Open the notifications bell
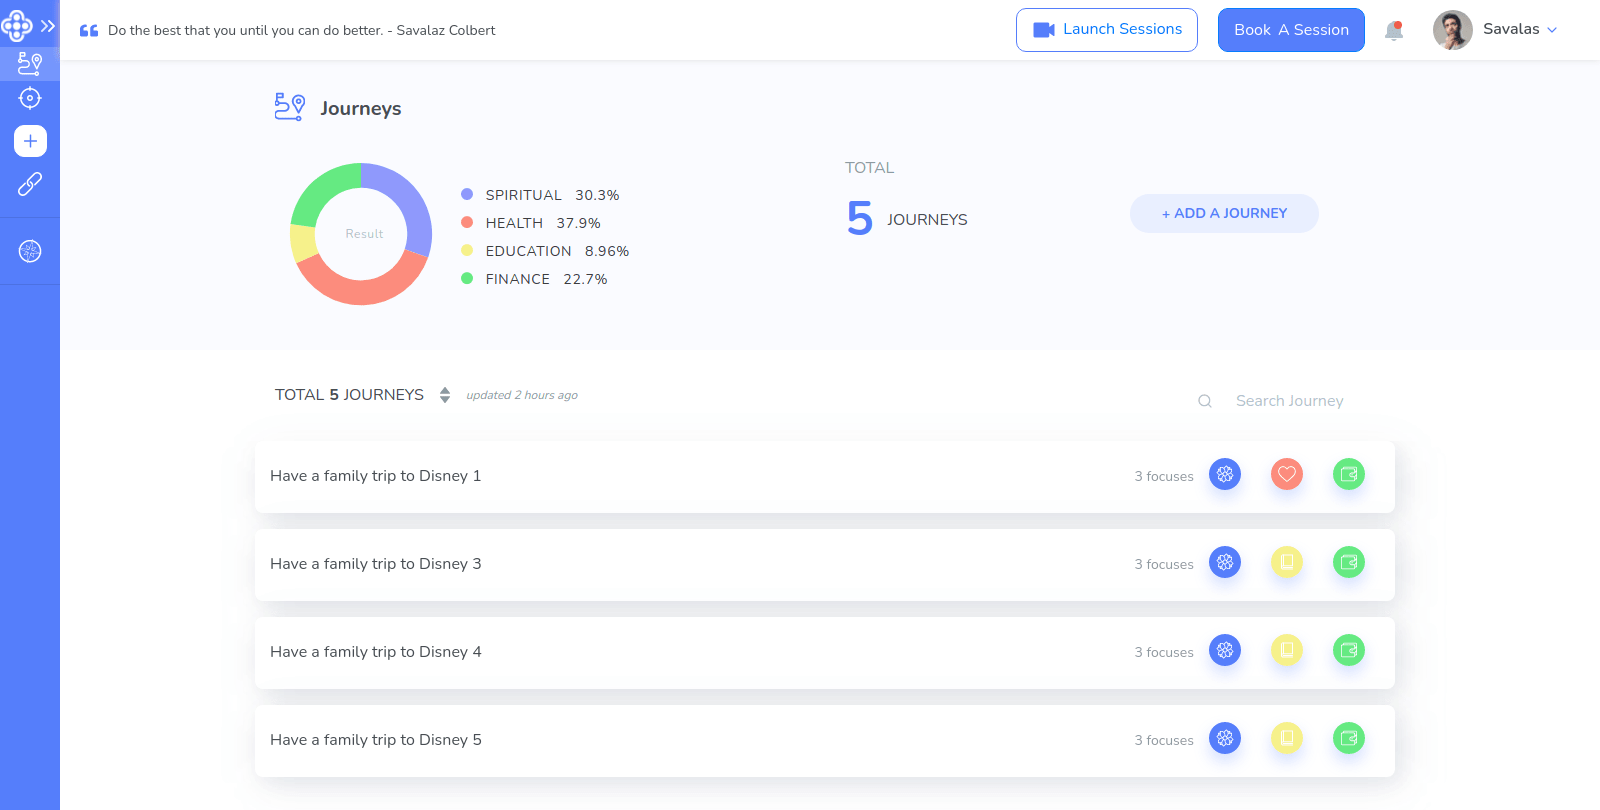 [1394, 31]
